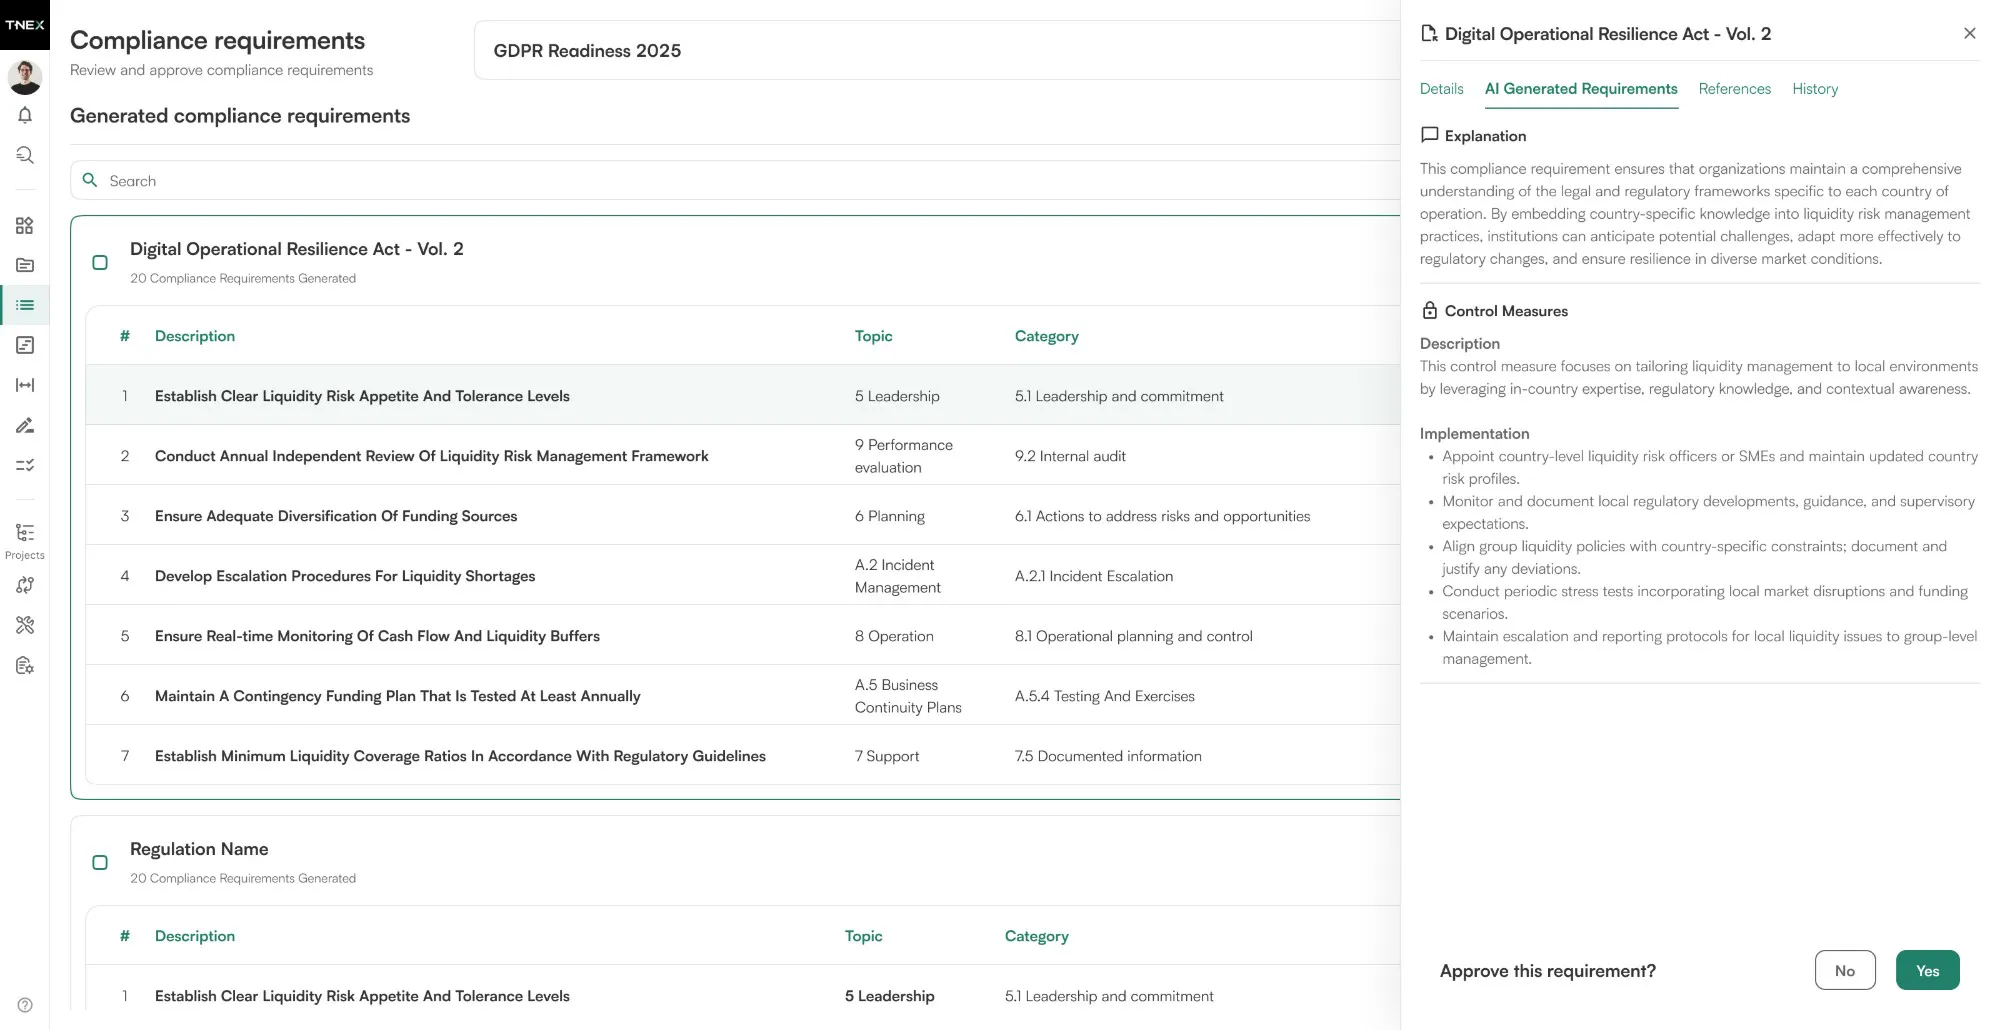Select Ensure Real-time Monitoring Of Cash Flow row
The image size is (2000, 1030).
[x=743, y=635]
